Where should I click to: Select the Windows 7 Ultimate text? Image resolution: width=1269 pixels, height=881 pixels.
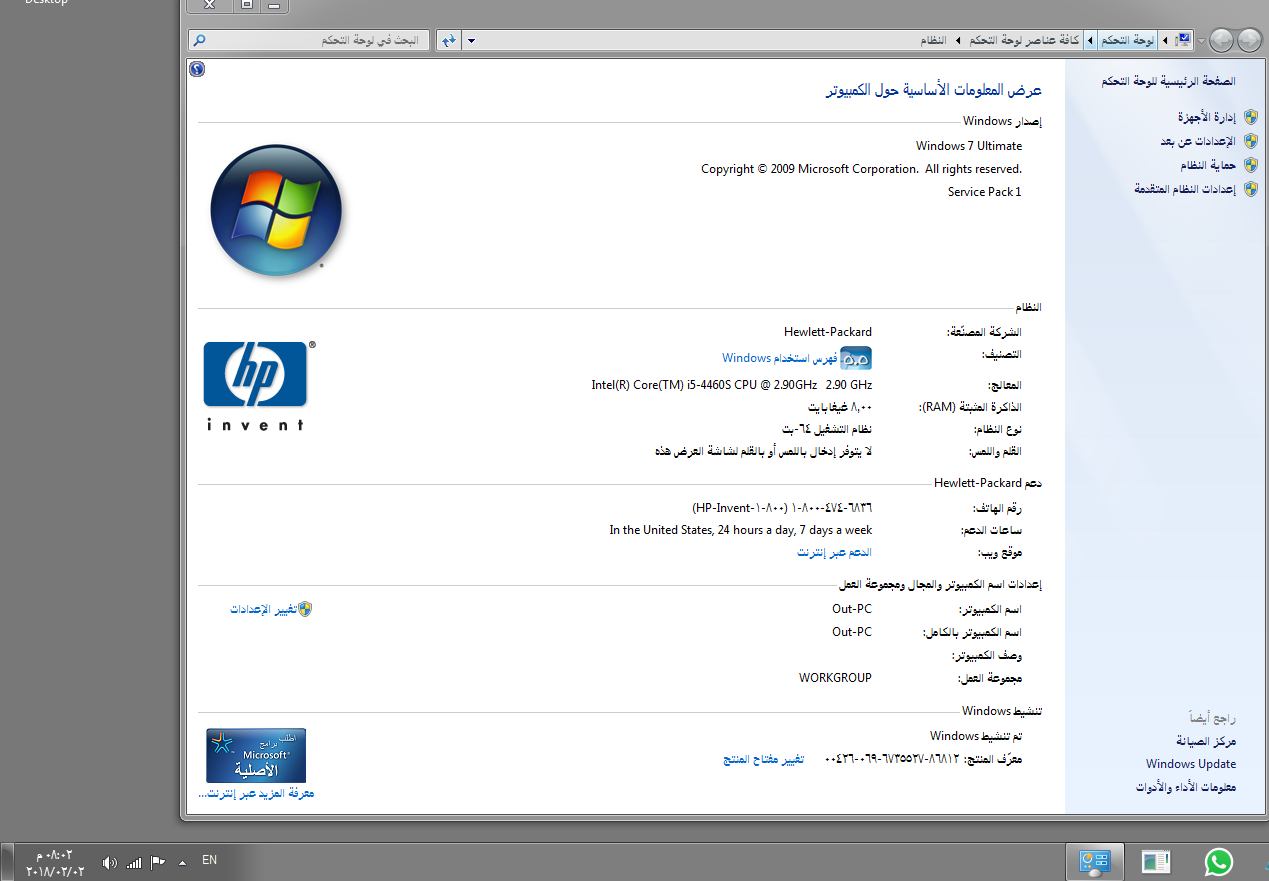969,146
